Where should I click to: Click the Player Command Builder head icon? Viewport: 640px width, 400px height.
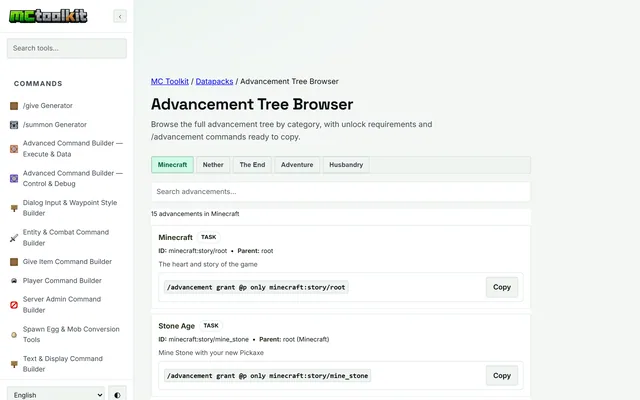pyautogui.click(x=14, y=280)
